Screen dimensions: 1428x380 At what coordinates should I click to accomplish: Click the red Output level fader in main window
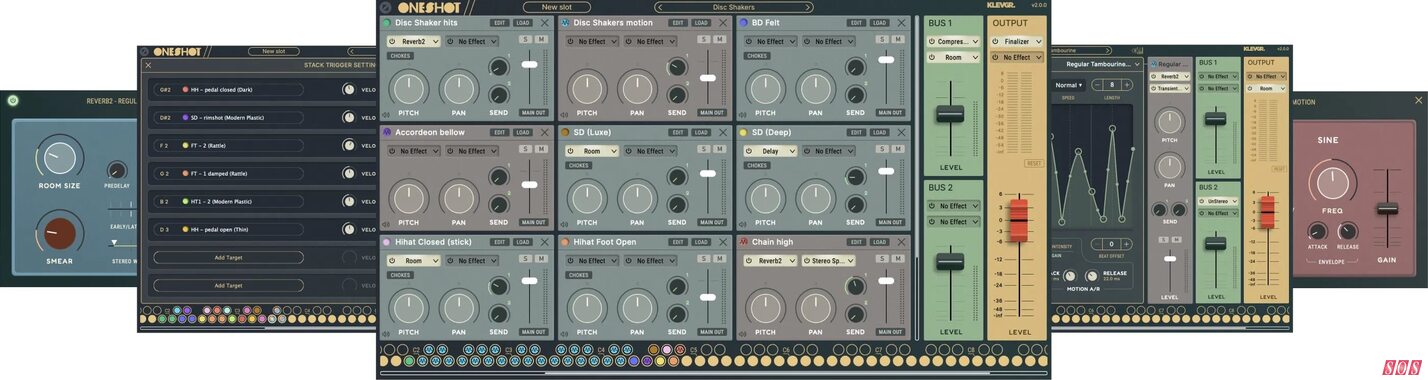tap(1018, 219)
